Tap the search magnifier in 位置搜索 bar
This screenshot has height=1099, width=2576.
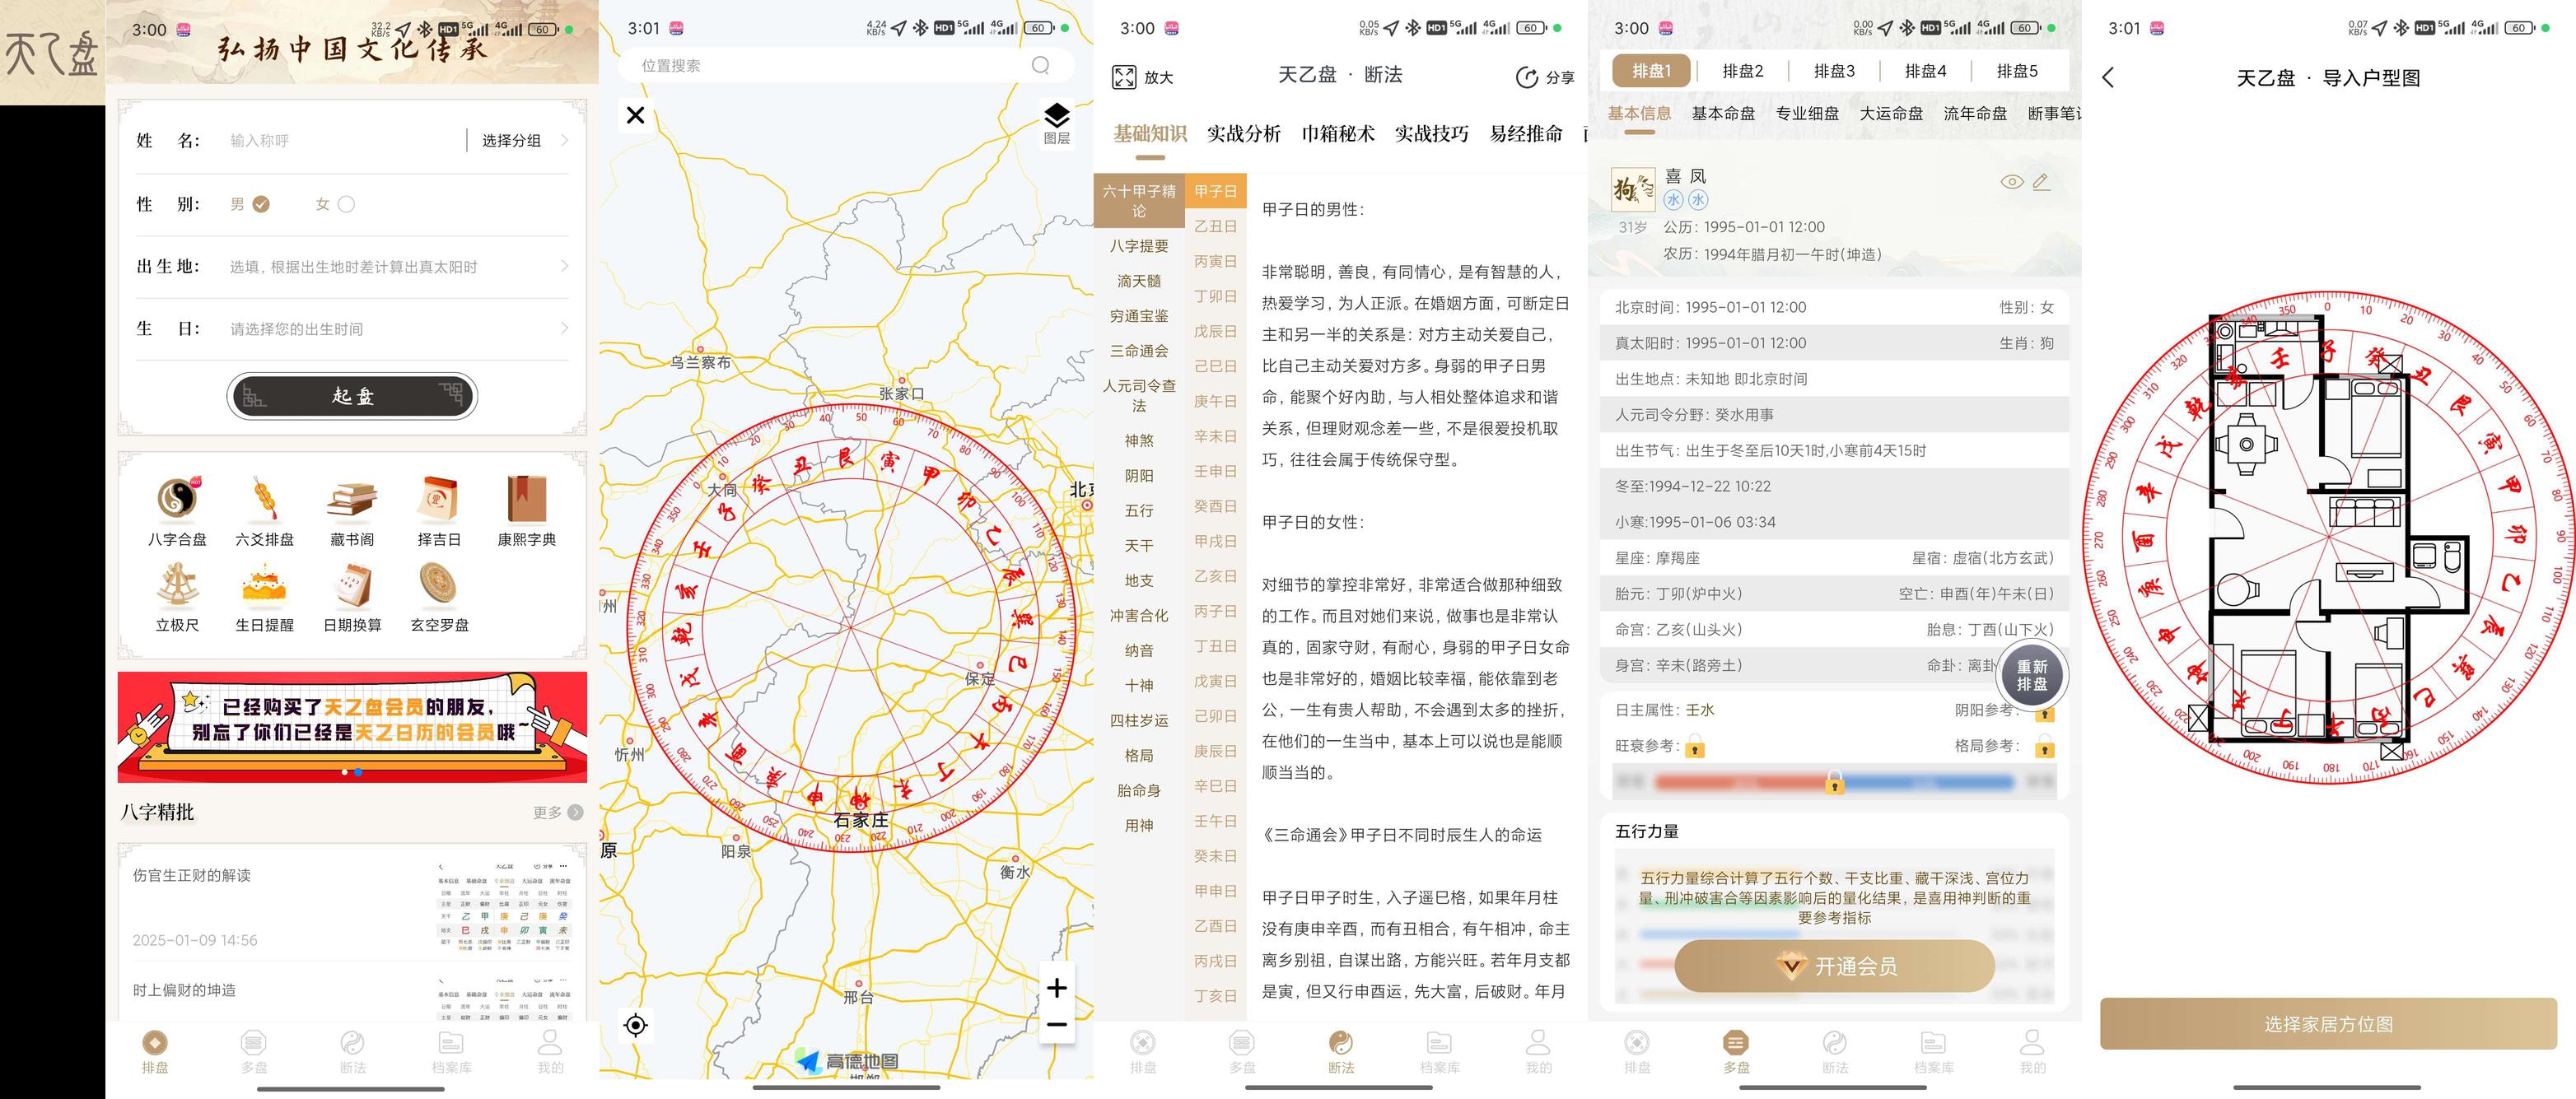click(1040, 65)
